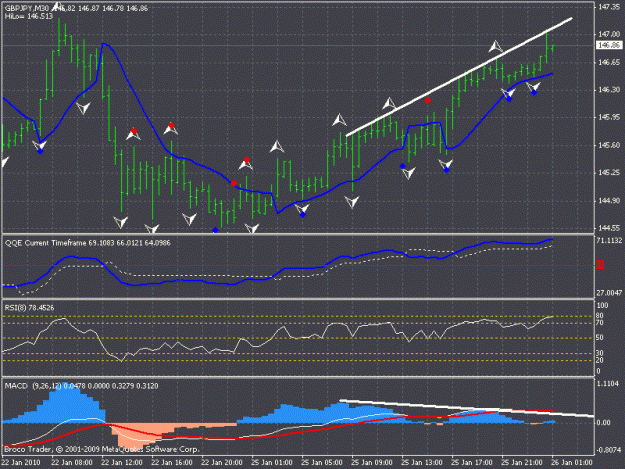Select the white rising trendline on price chart
The width and height of the screenshot is (625, 469).
click(x=458, y=77)
